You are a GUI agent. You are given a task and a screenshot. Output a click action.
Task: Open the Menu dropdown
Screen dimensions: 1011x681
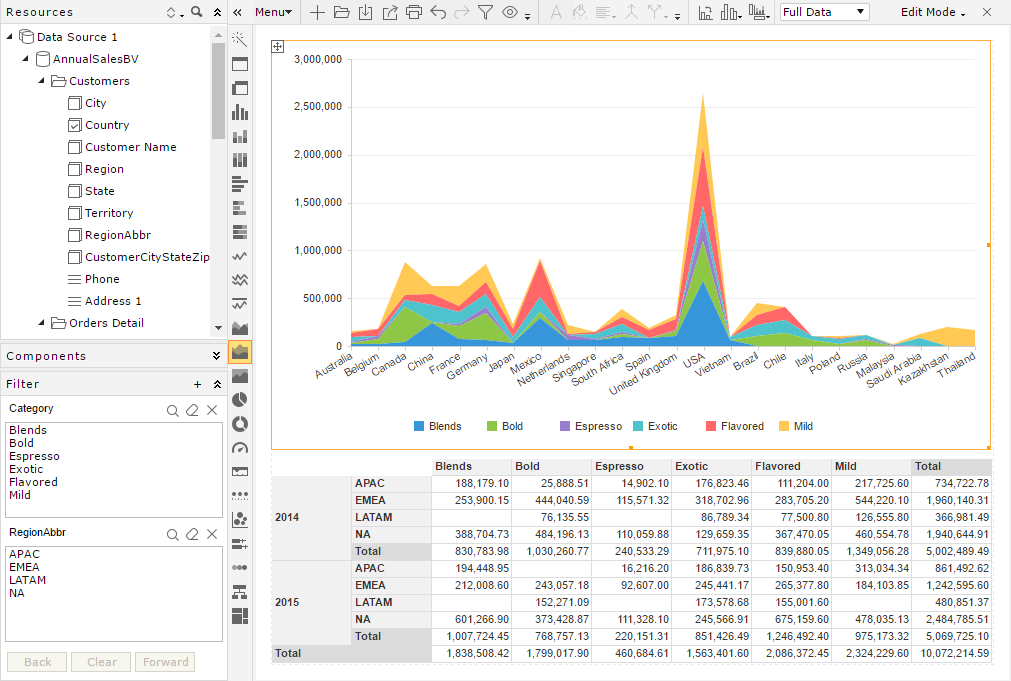click(x=273, y=12)
